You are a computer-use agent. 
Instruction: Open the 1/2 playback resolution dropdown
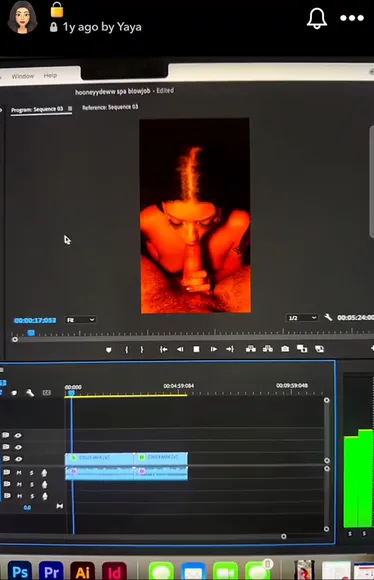302,318
